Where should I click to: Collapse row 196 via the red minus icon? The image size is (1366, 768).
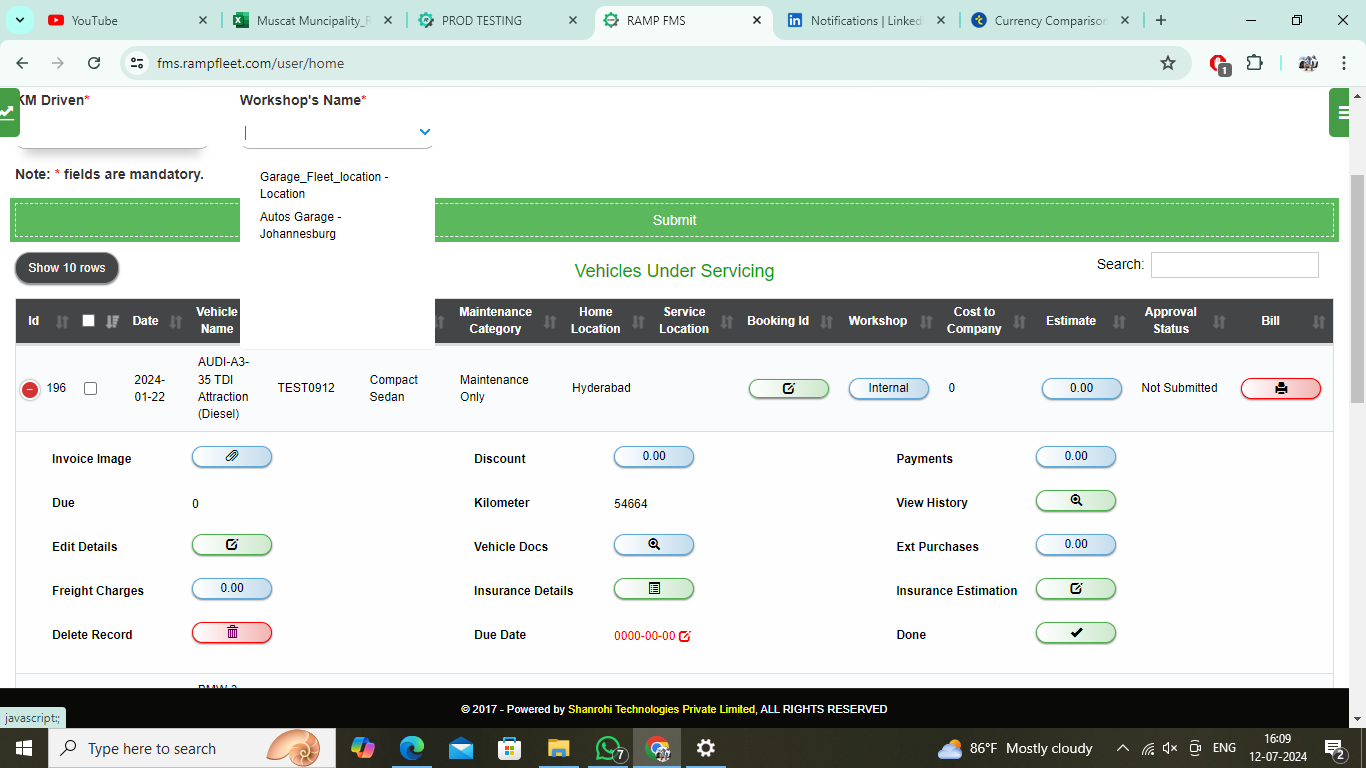point(30,388)
